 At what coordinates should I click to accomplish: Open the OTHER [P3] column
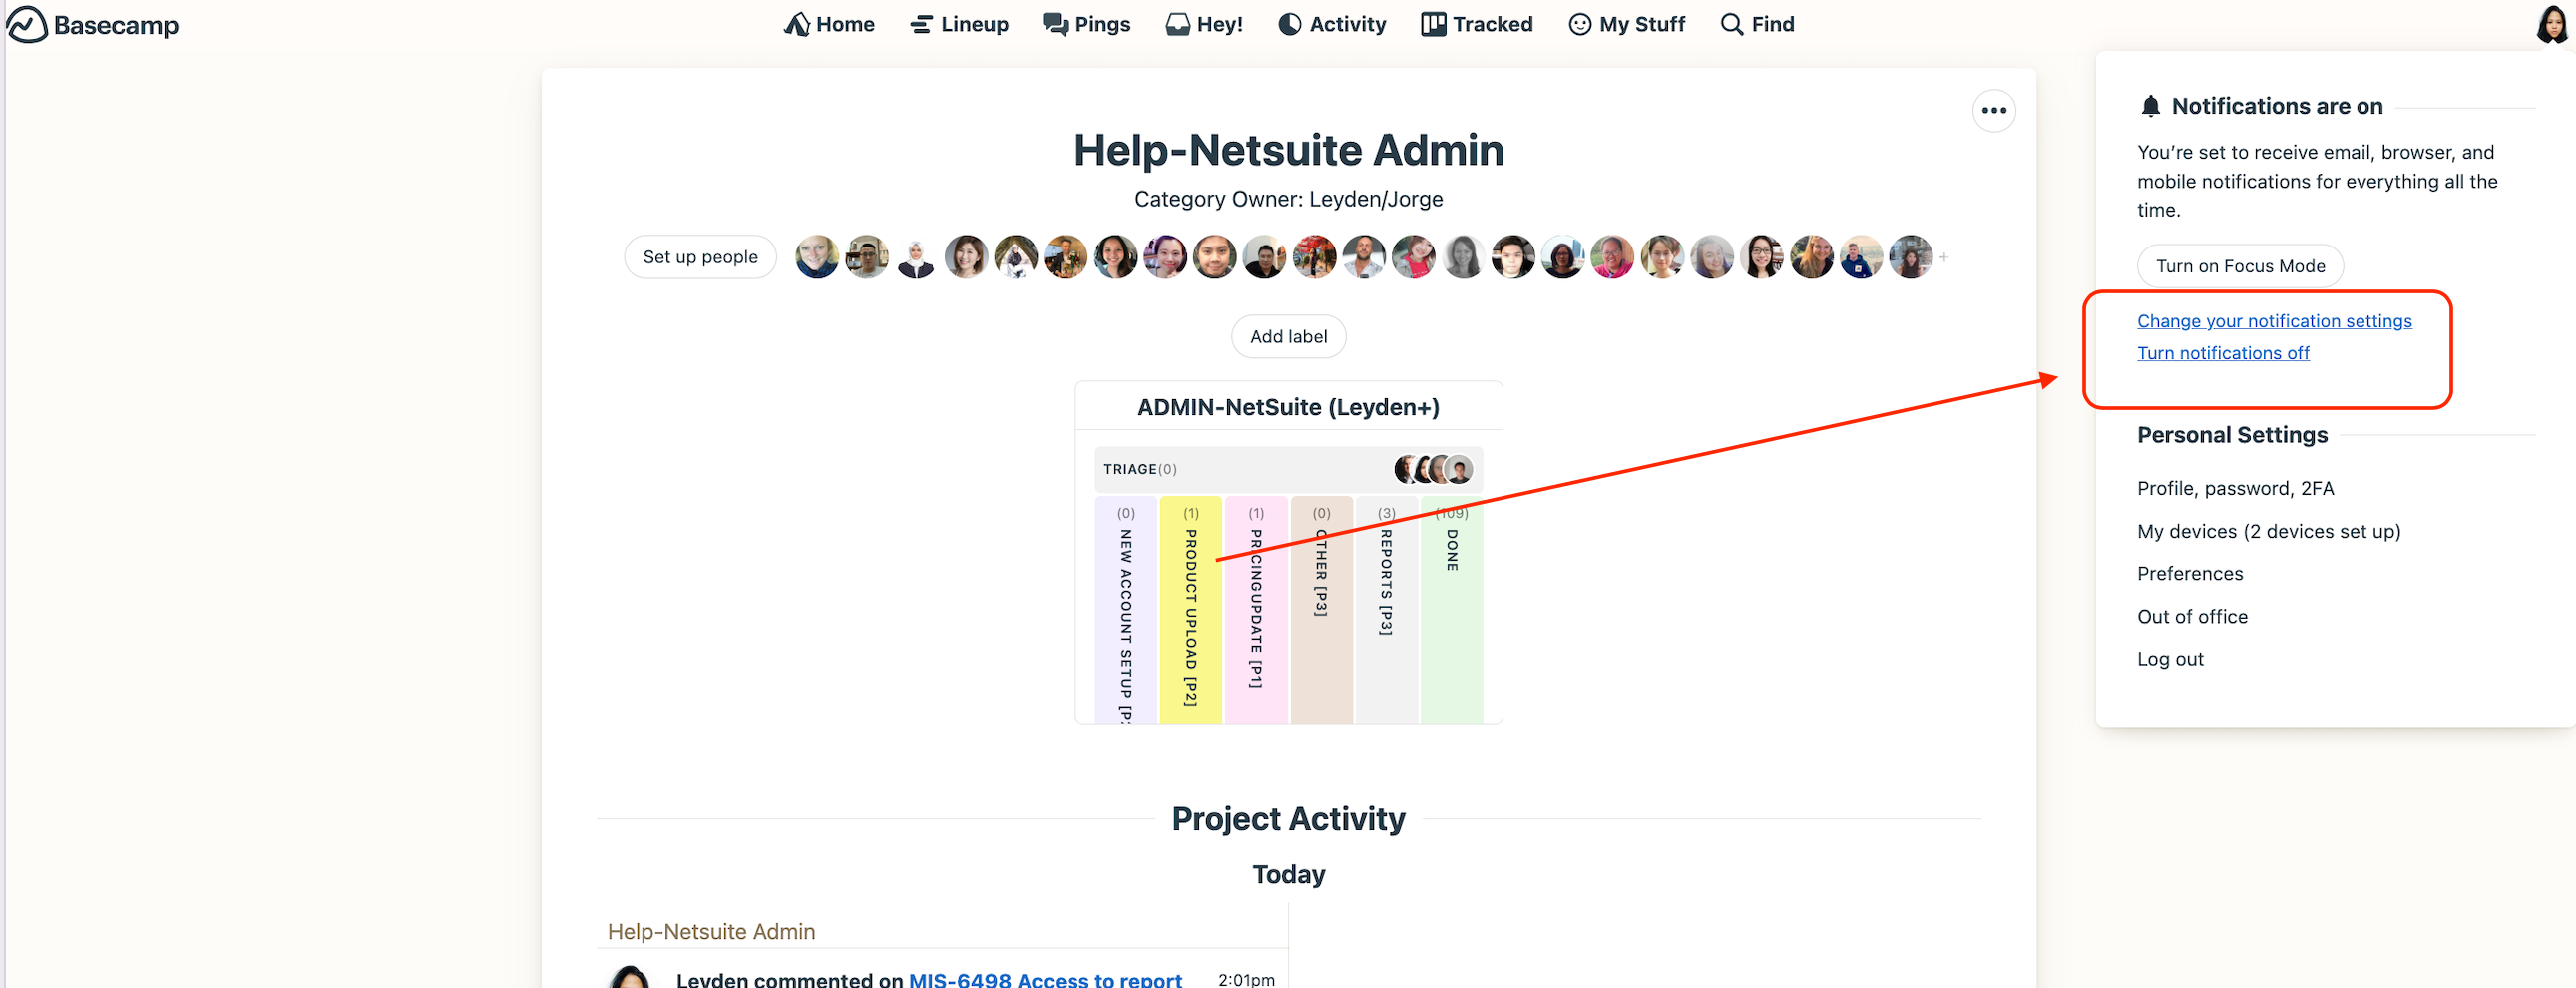coord(1321,610)
